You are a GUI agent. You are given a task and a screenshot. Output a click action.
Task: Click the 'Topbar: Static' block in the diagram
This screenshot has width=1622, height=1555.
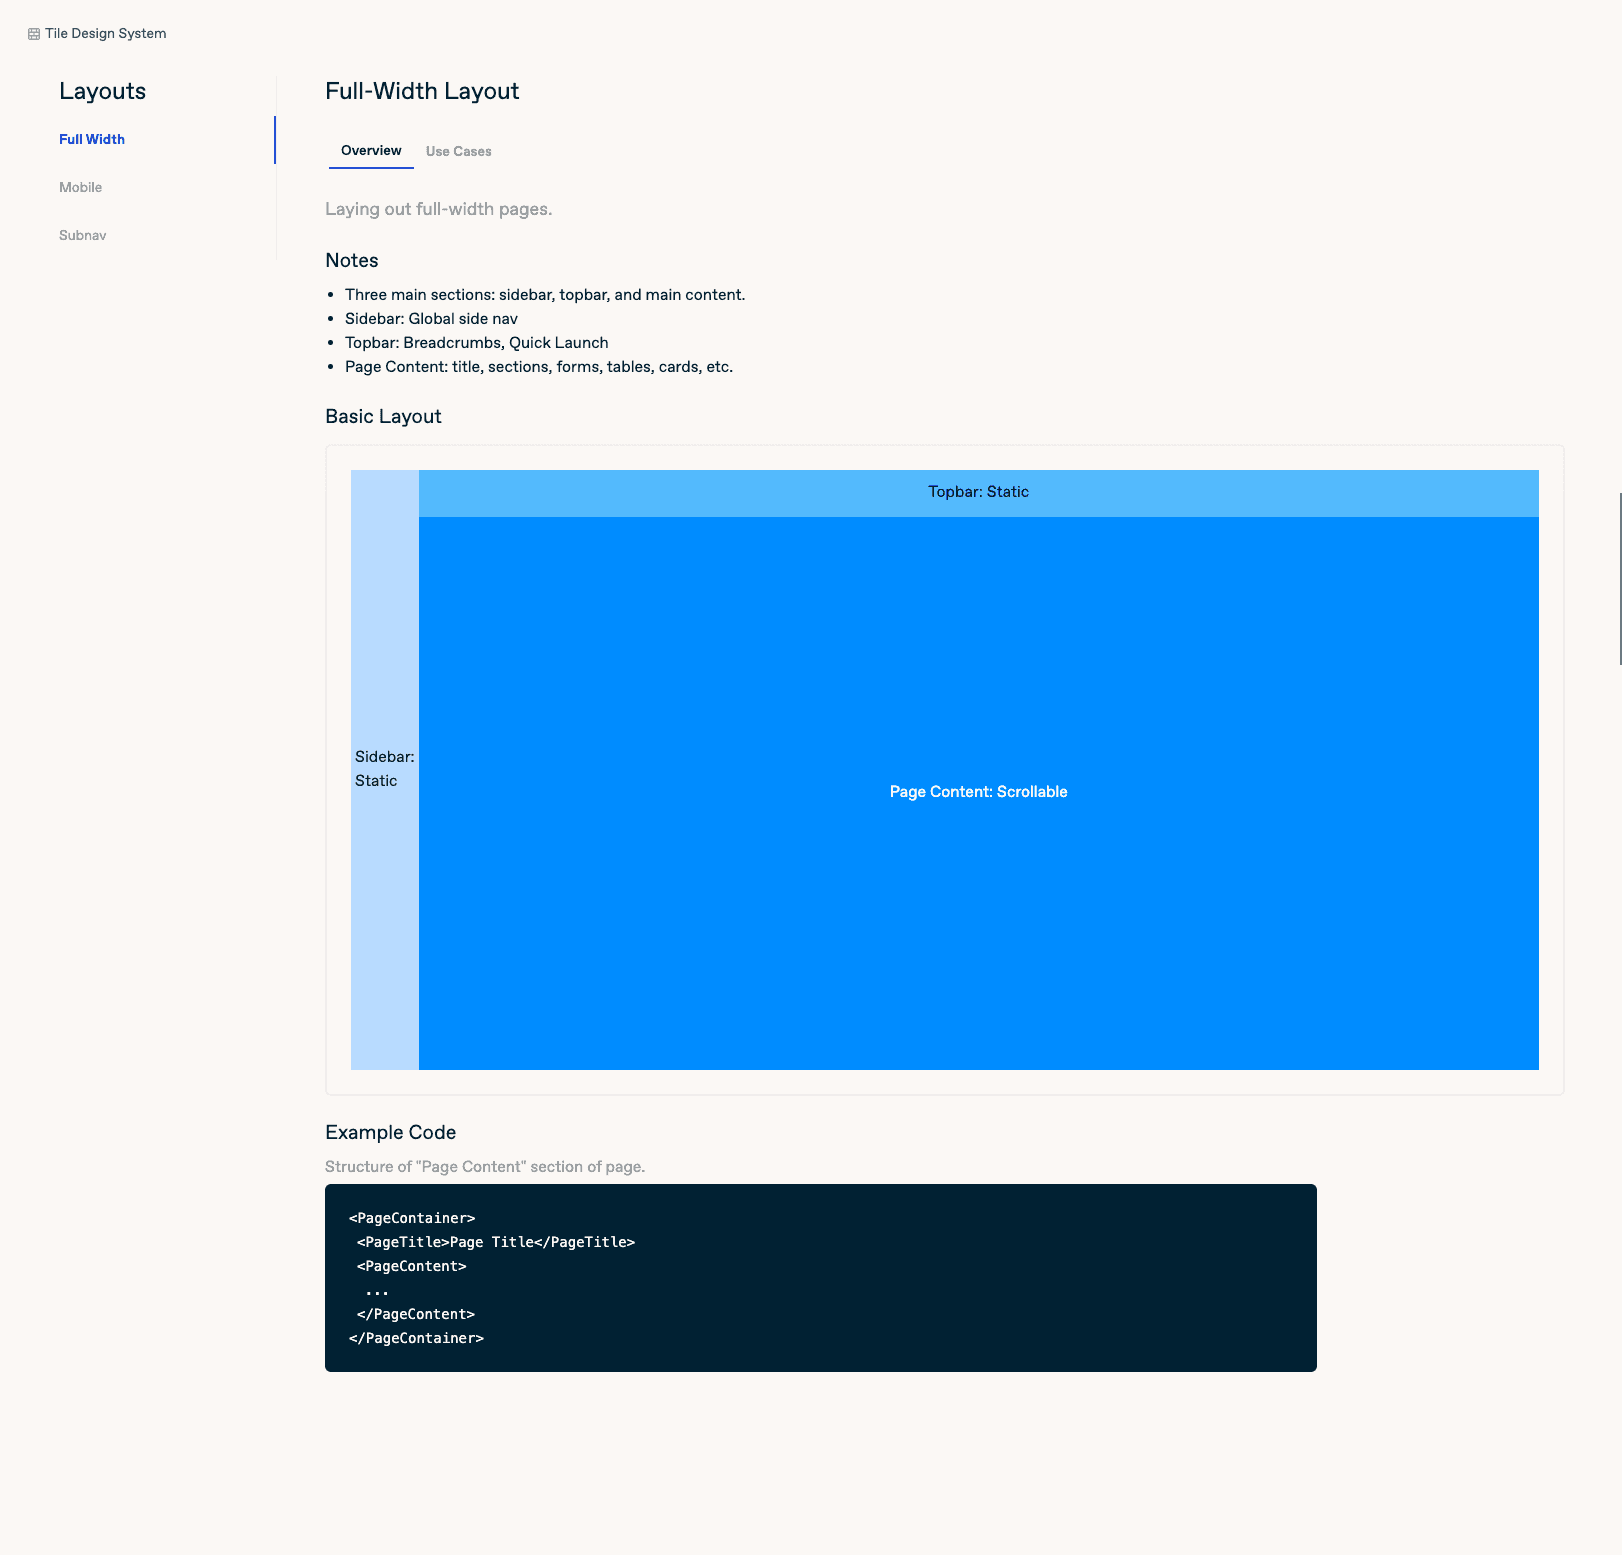[978, 493]
